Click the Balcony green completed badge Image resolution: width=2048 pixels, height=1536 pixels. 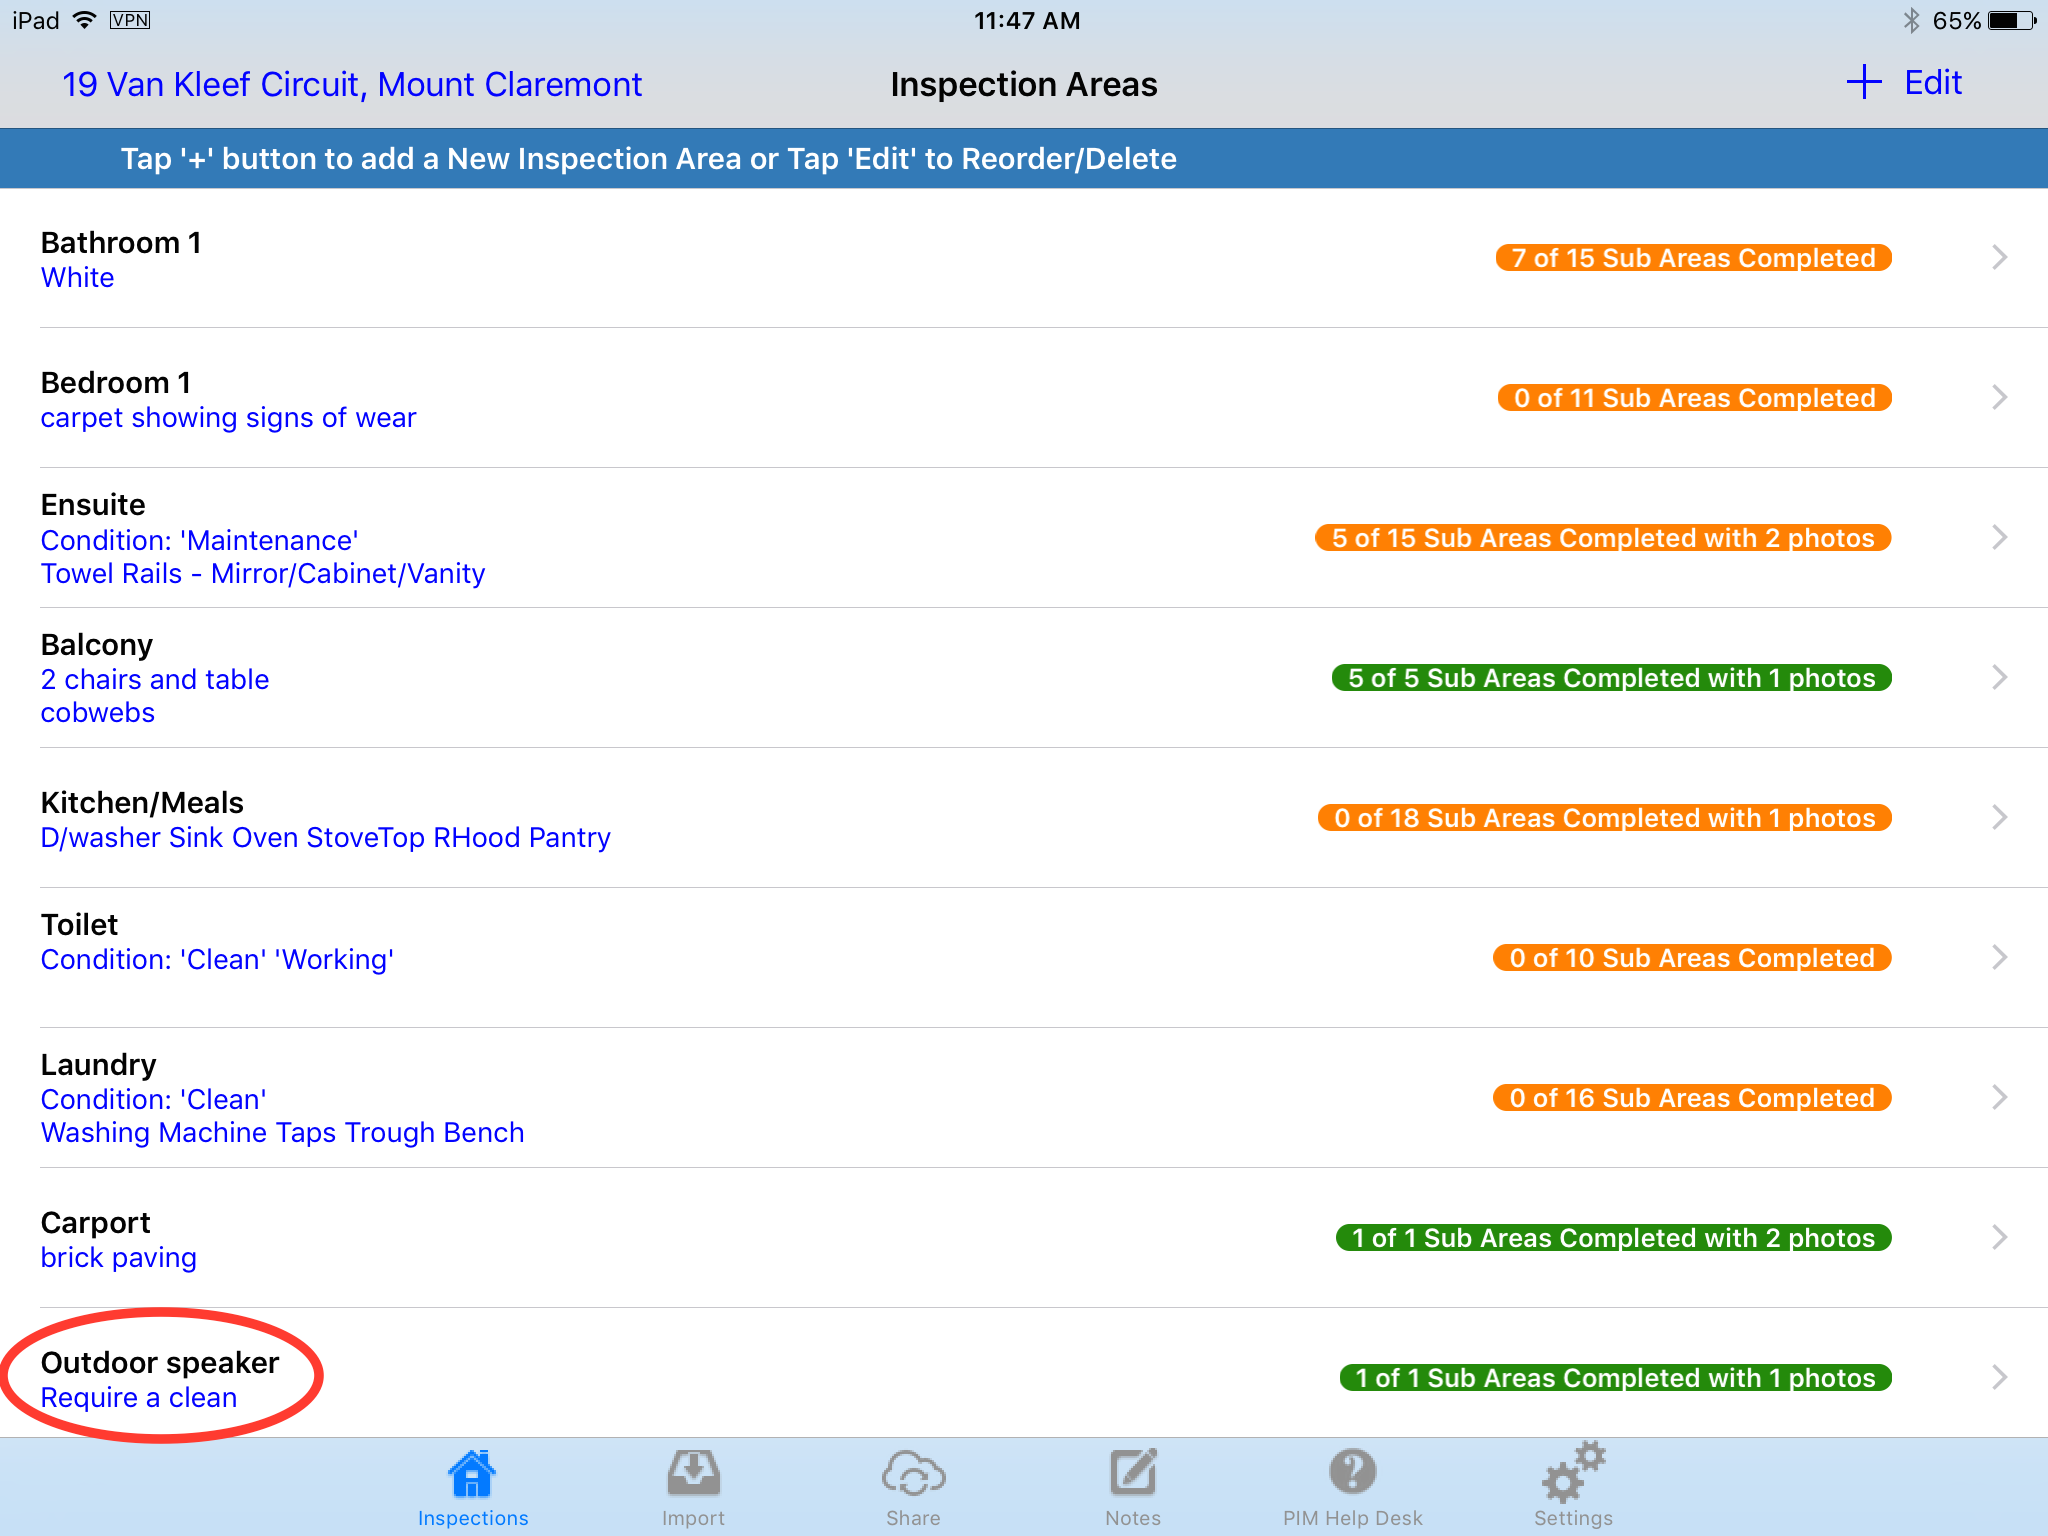tap(1611, 678)
